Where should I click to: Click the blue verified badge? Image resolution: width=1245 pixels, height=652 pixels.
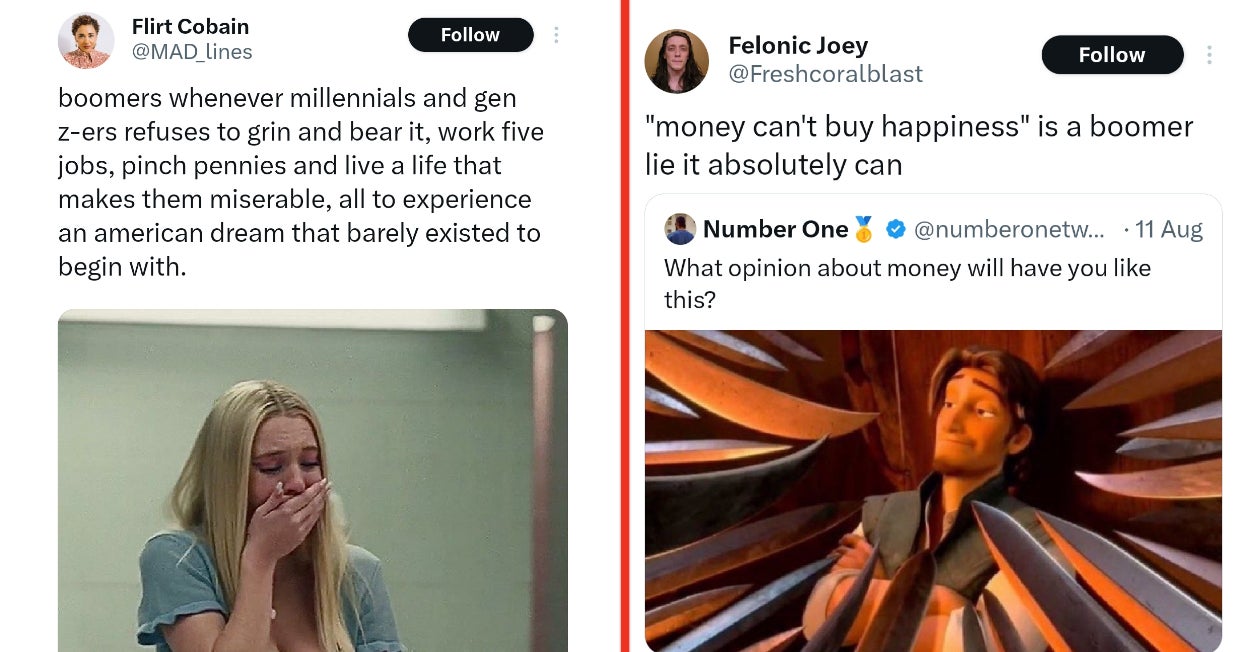click(x=896, y=229)
